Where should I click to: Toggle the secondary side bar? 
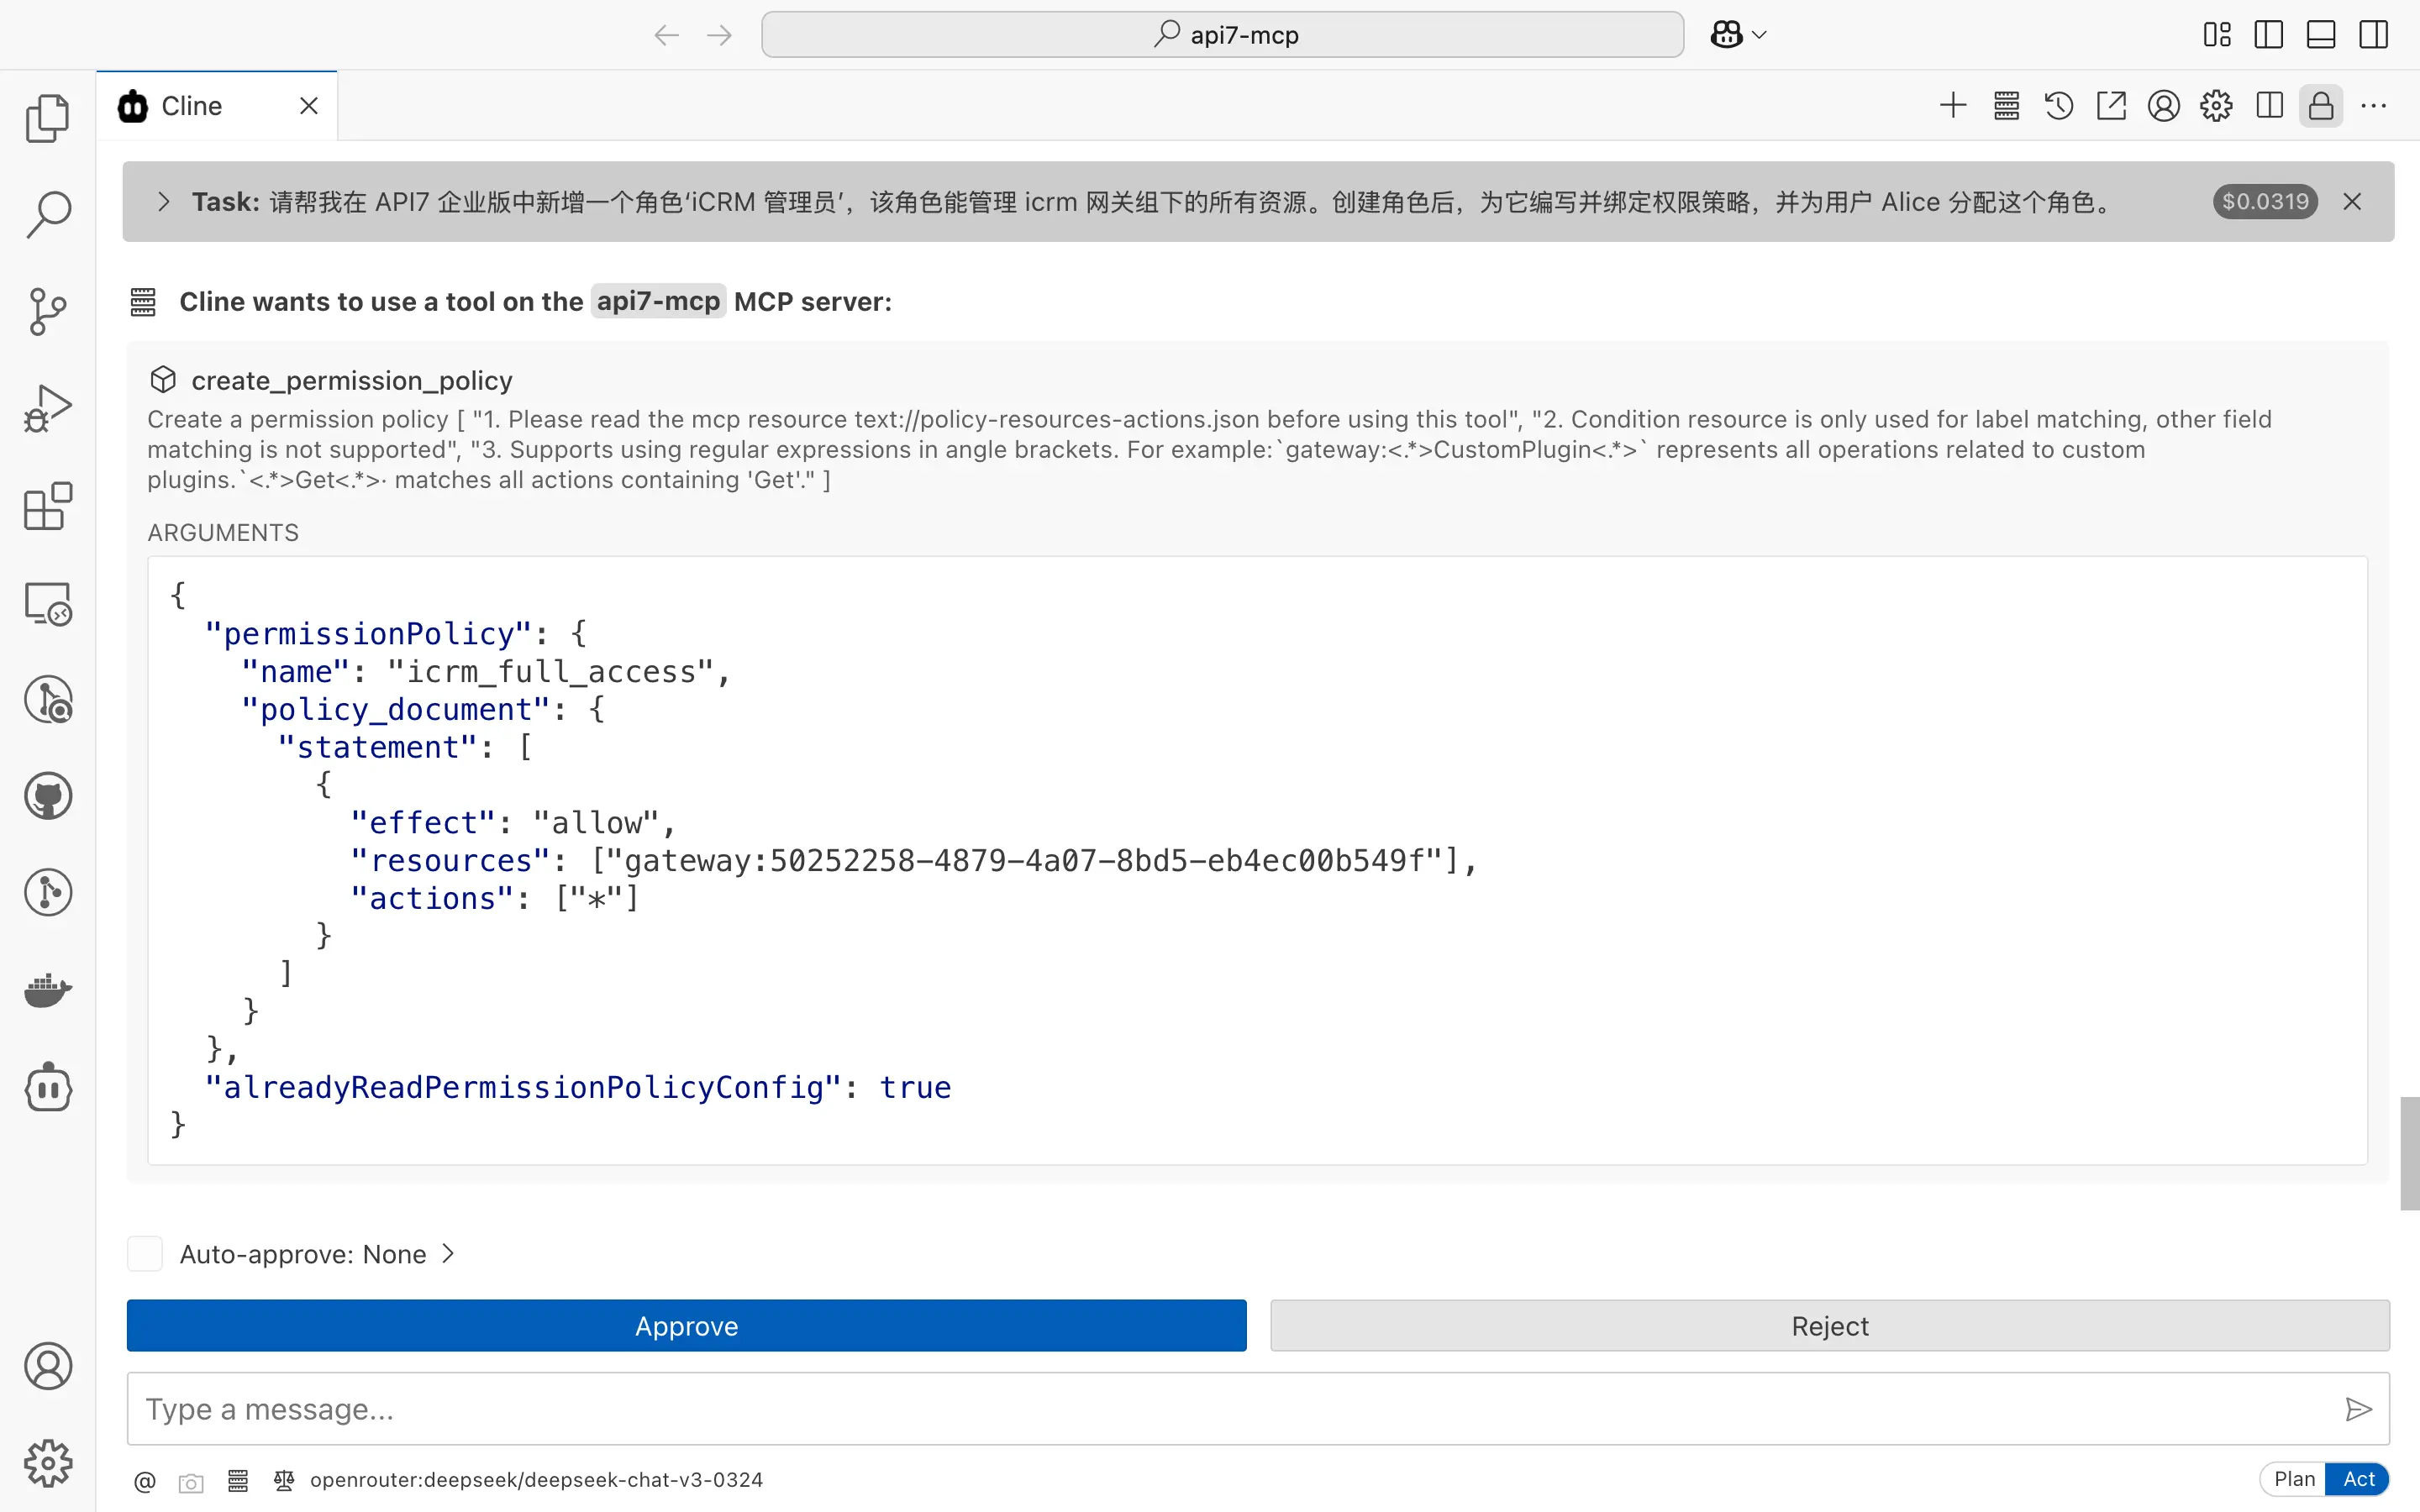tap(2374, 35)
